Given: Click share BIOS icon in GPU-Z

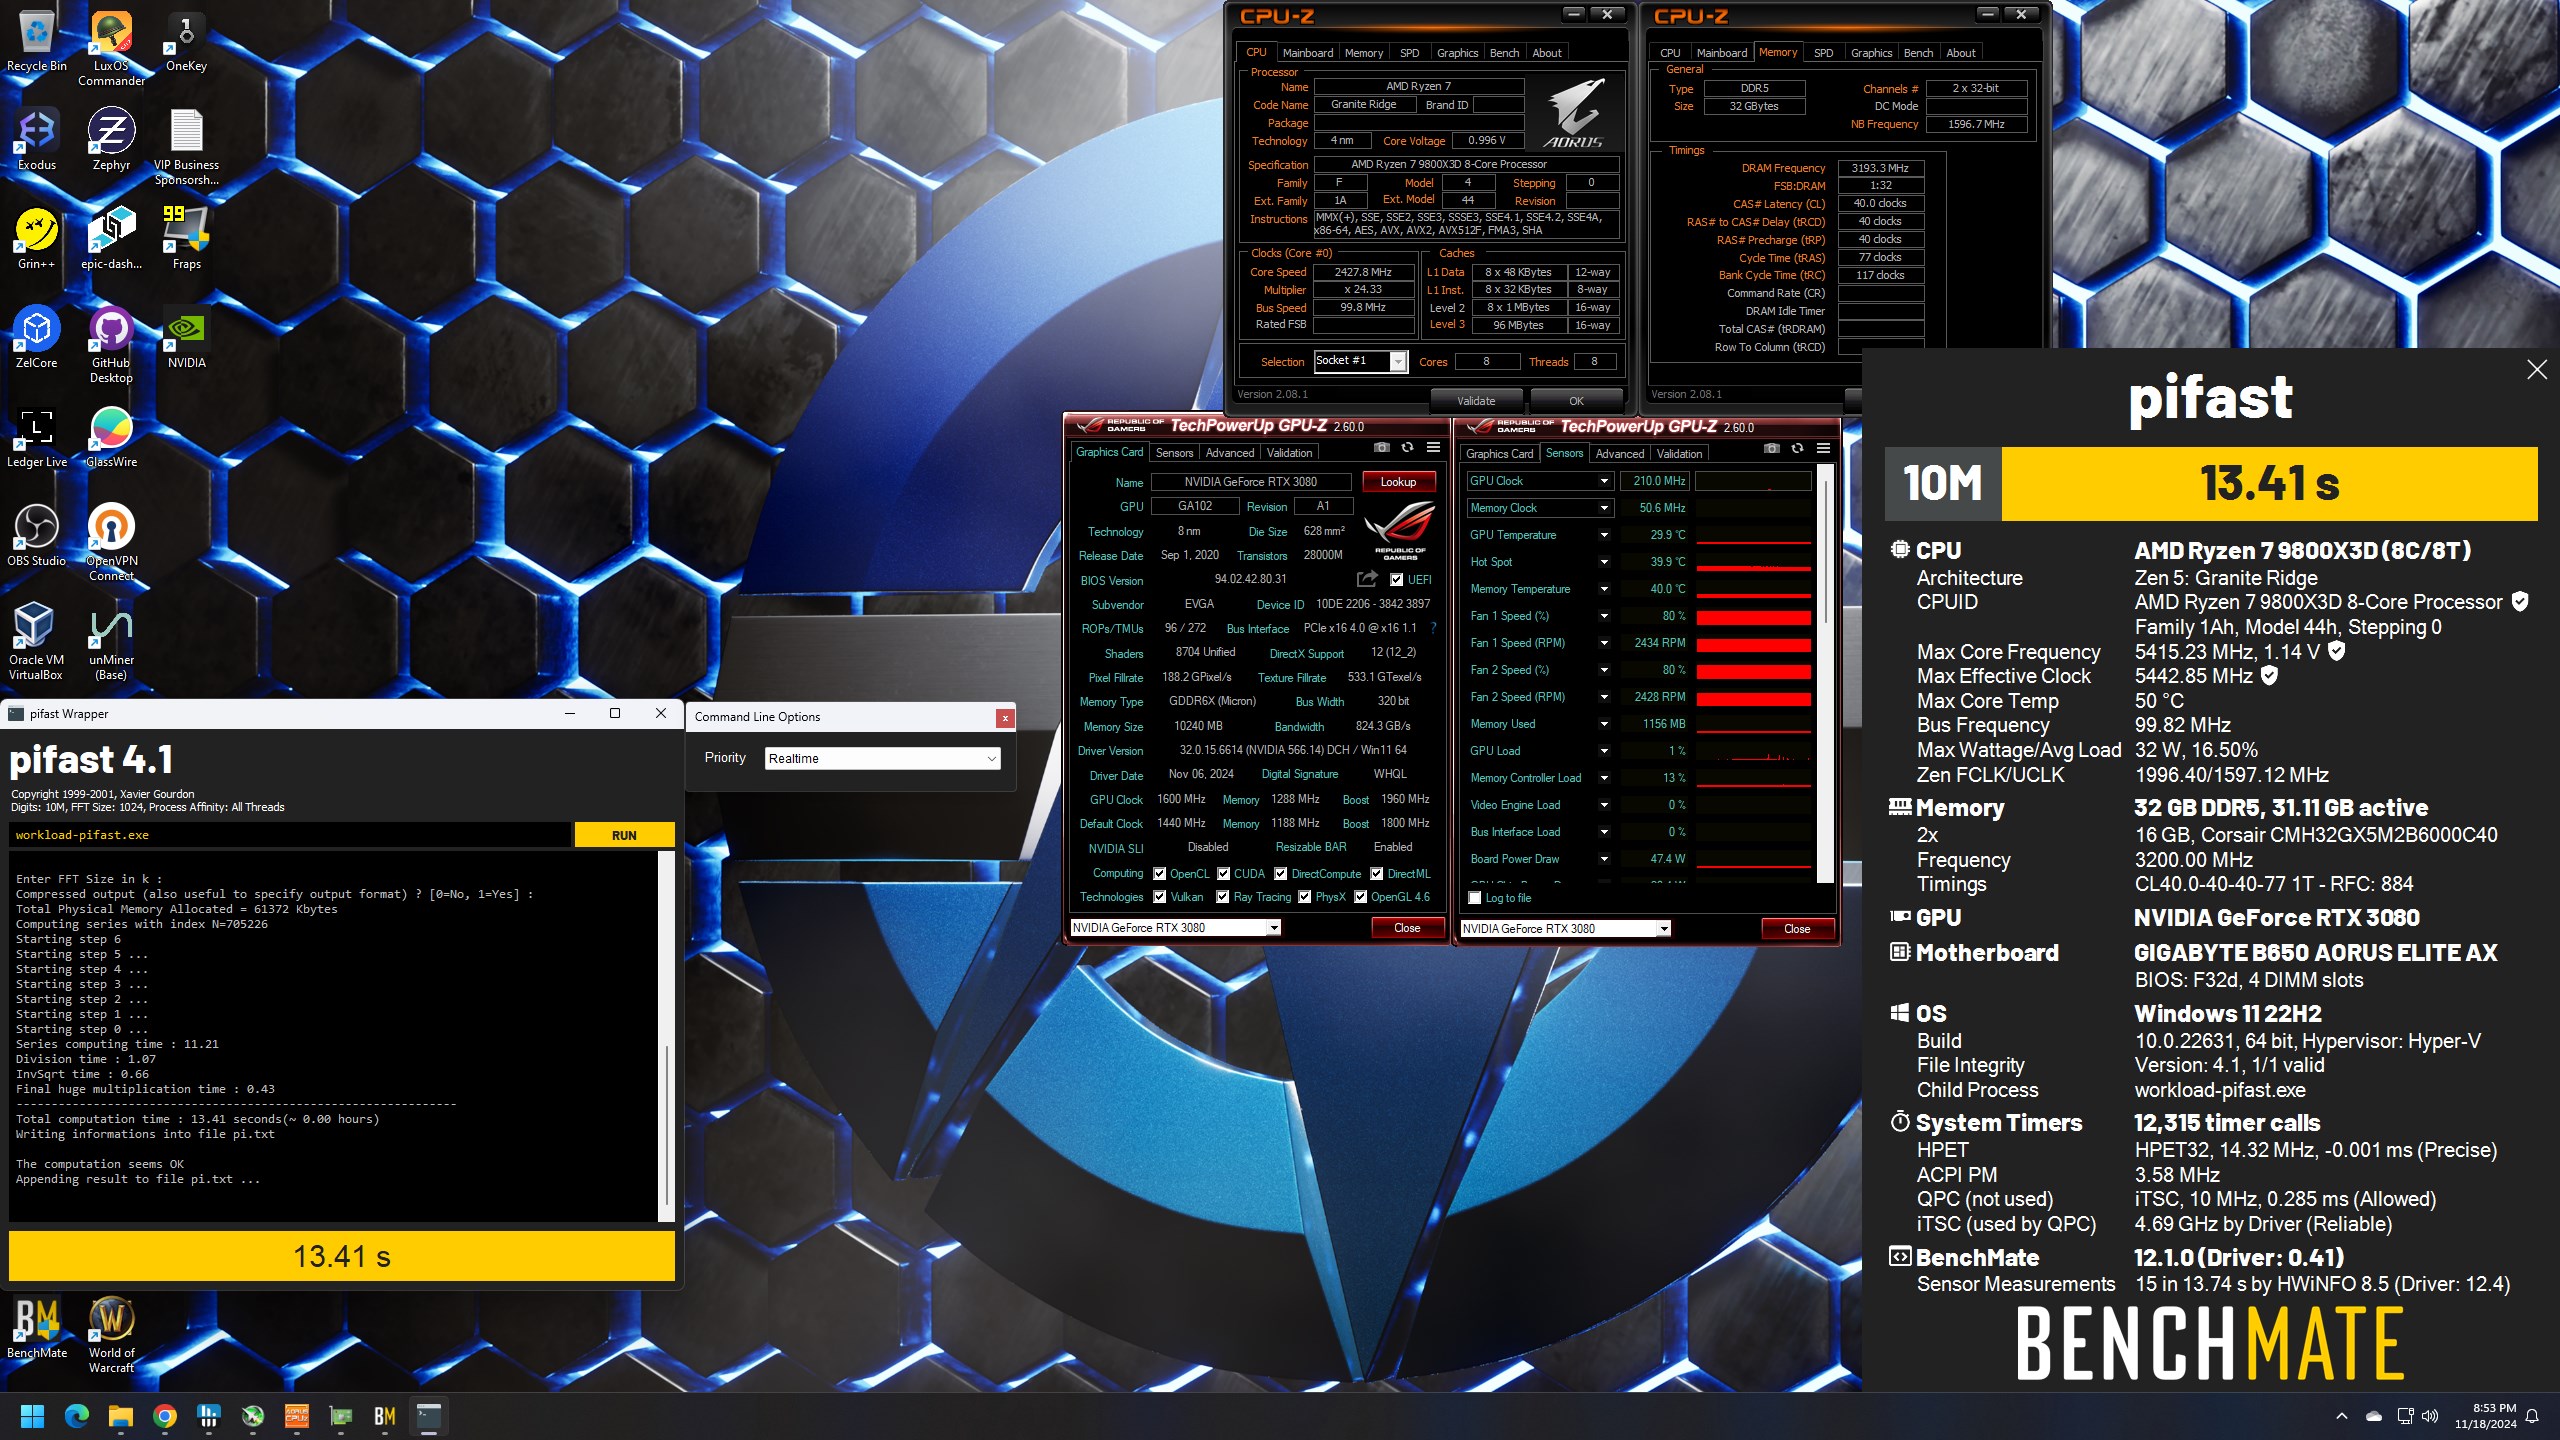Looking at the screenshot, I should click(1367, 579).
